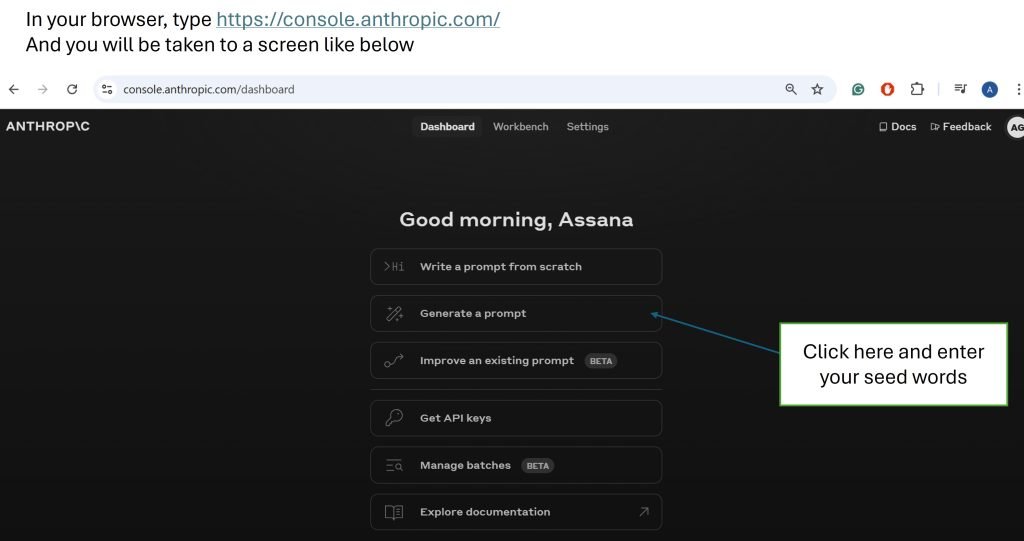Switch to the Dashboard tab

pos(447,127)
